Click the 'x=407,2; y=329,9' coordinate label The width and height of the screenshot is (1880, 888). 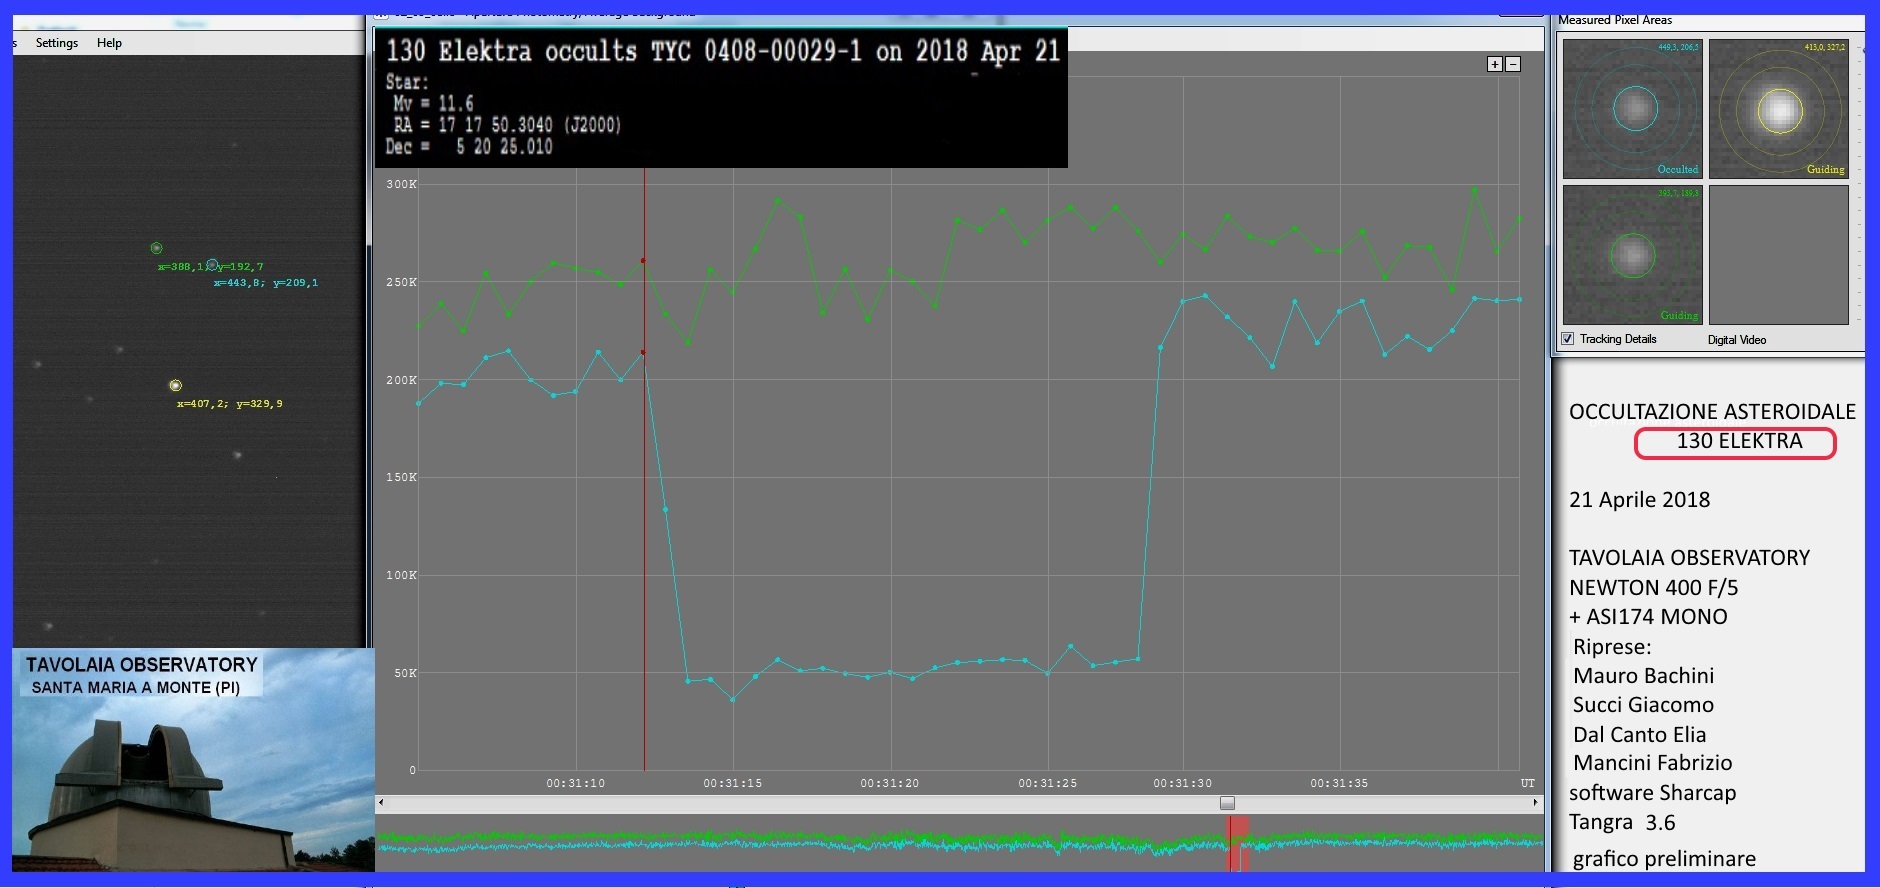[x=229, y=404]
